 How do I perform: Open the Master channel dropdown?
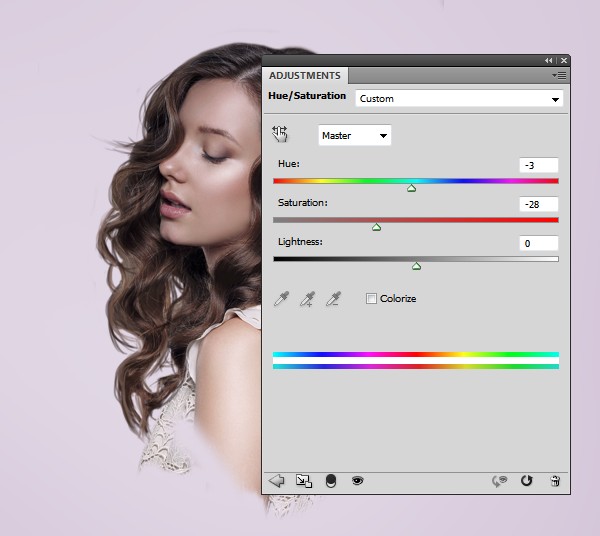355,135
